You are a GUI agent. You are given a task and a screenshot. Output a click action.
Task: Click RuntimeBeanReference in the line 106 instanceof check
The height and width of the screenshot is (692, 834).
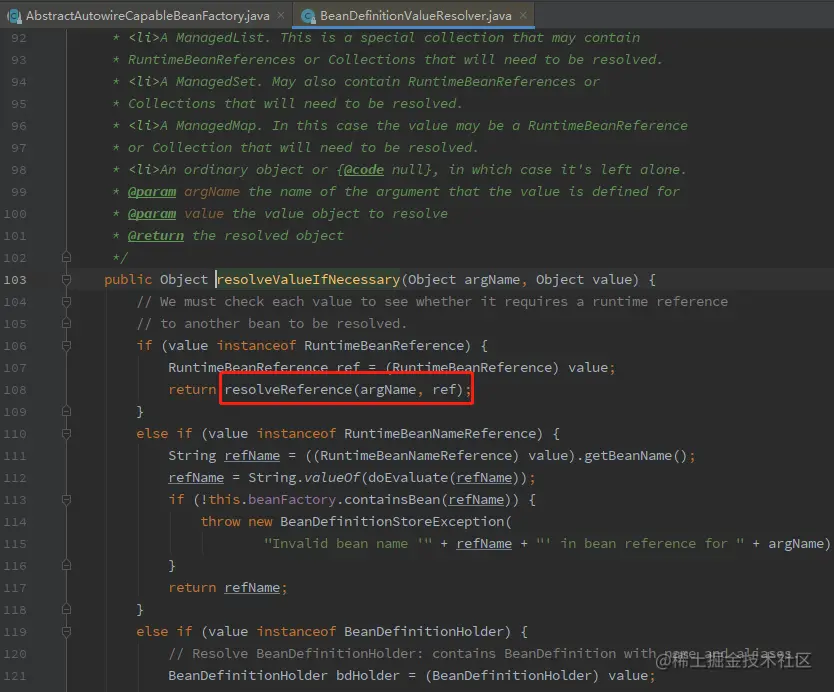tap(384, 346)
